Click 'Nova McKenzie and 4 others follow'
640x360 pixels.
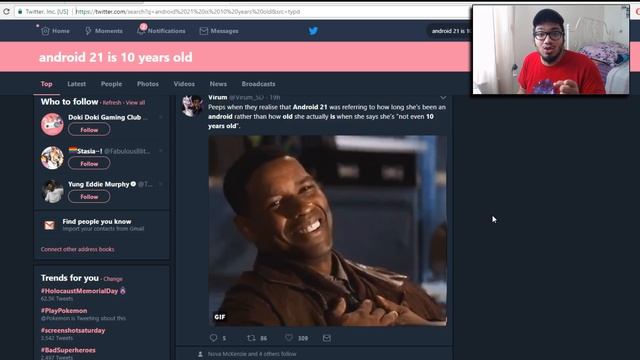point(252,354)
